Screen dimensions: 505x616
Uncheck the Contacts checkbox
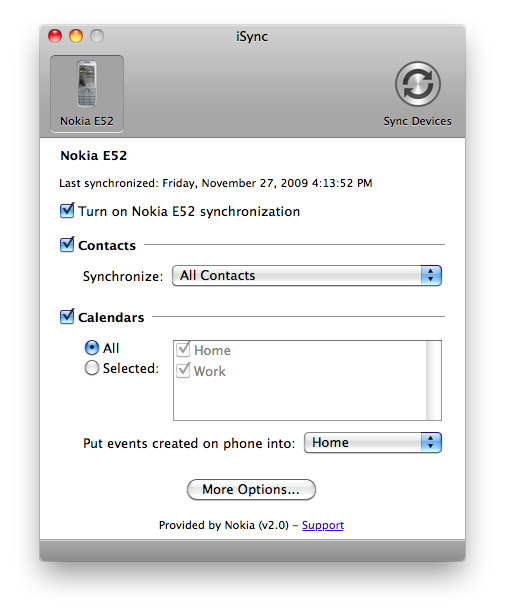pos(67,245)
